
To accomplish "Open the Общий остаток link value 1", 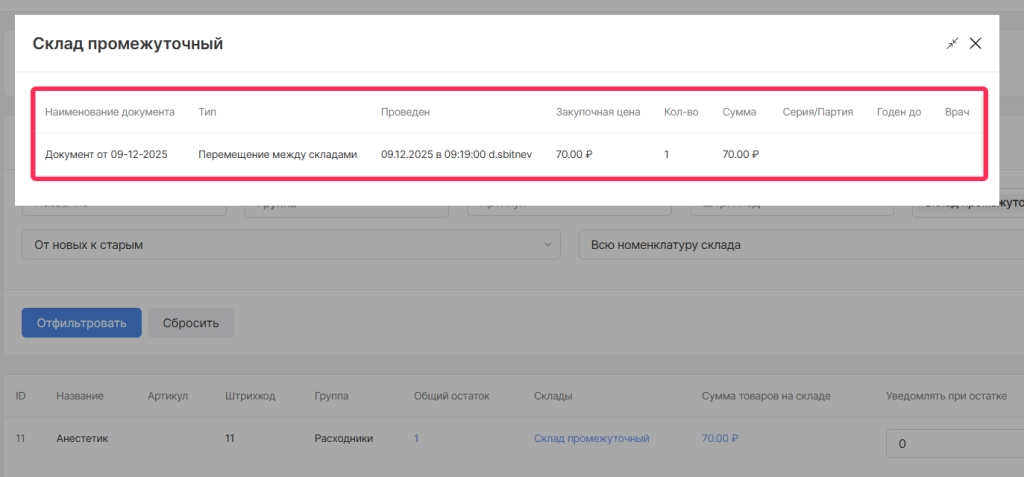I will tap(416, 438).
